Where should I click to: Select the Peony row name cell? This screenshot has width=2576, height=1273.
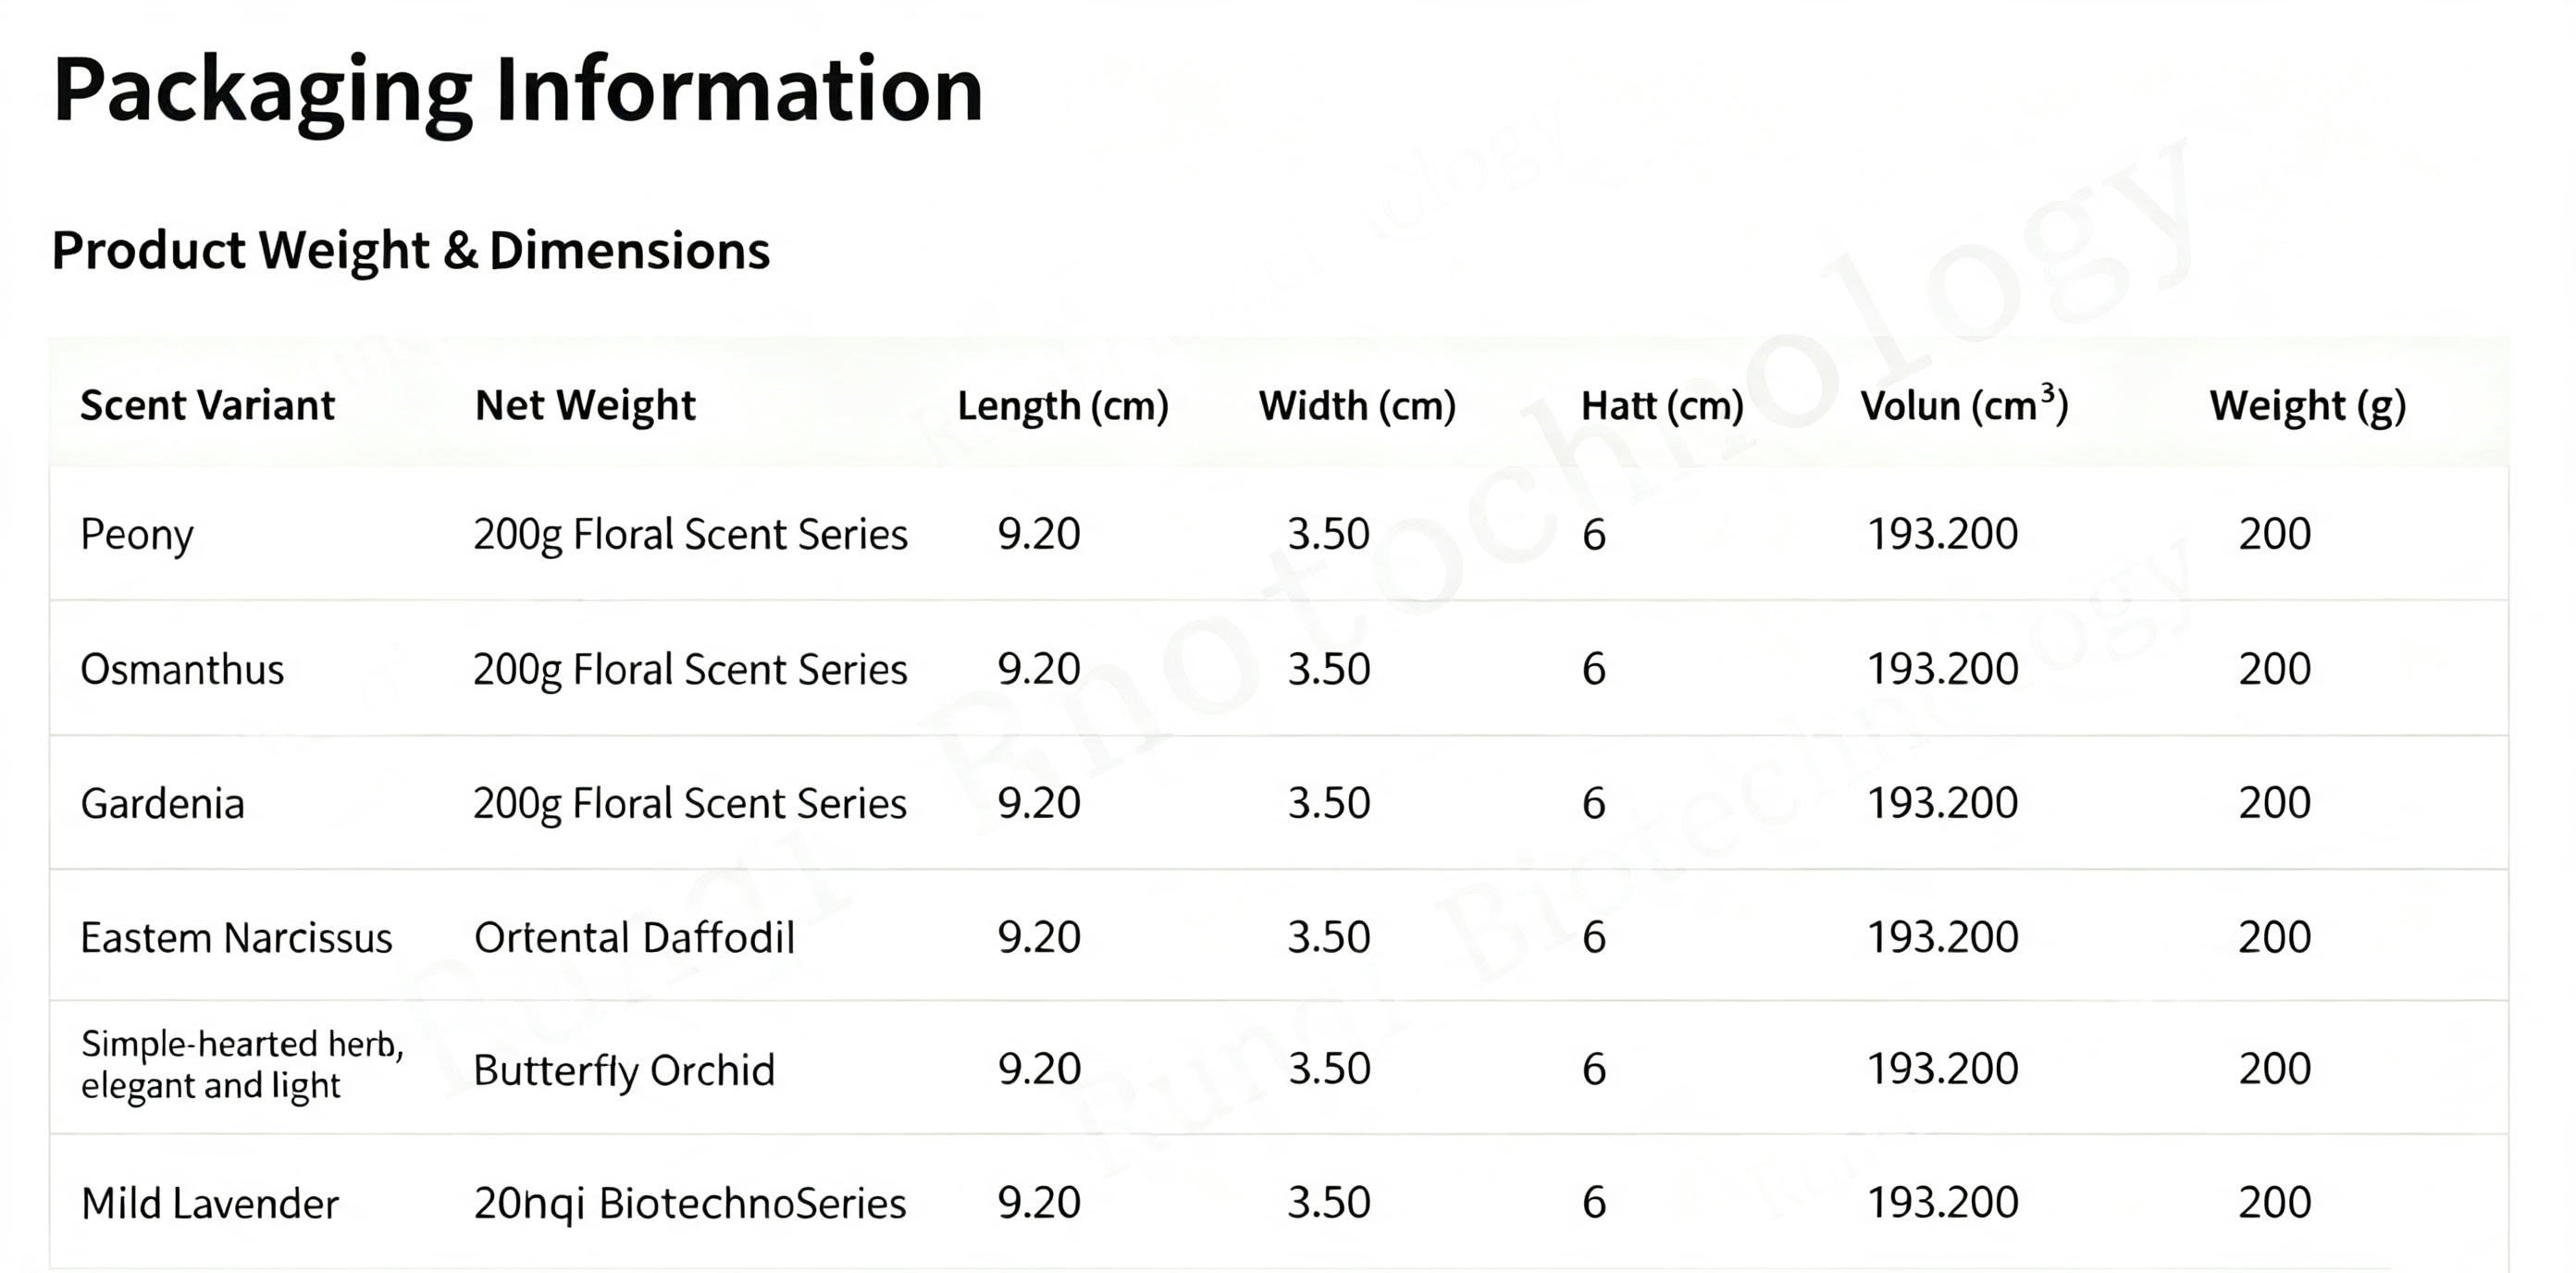(137, 535)
